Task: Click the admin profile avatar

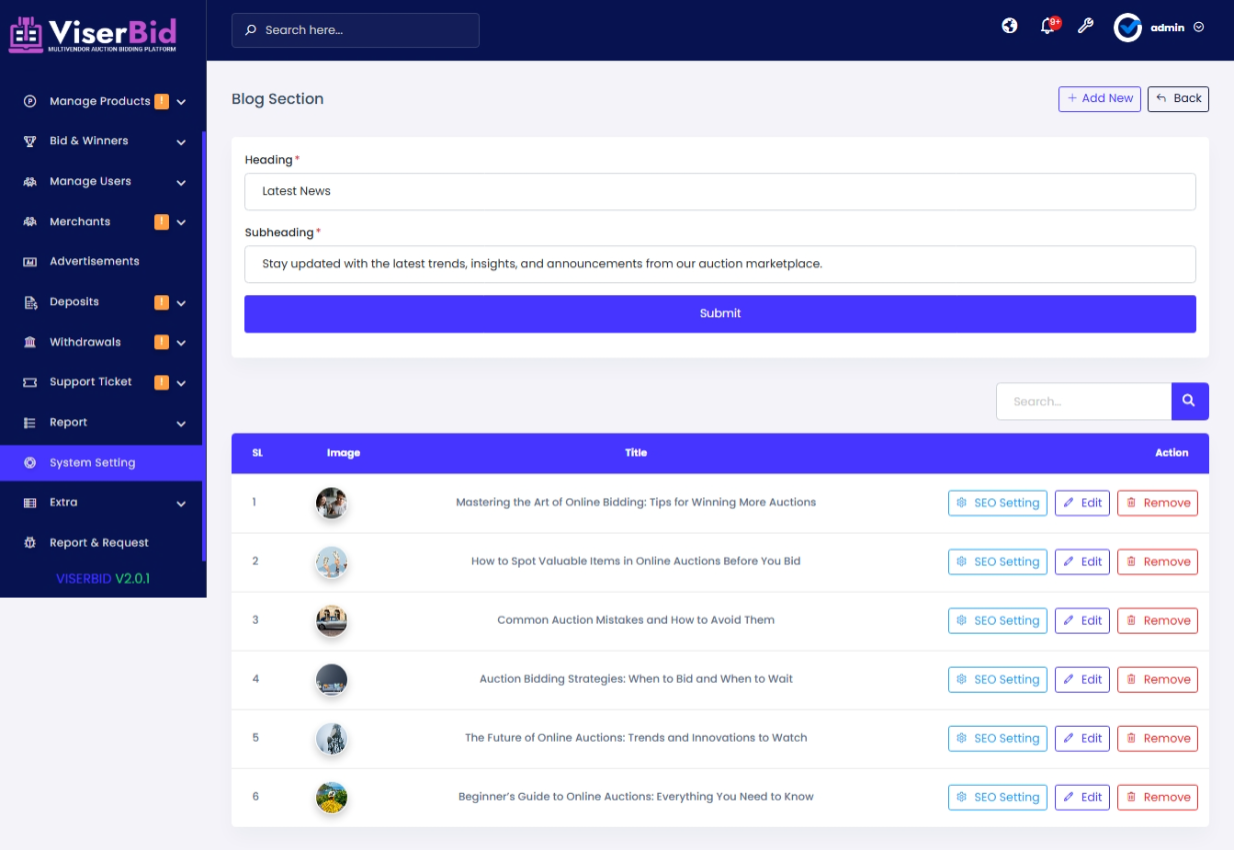Action: click(1128, 28)
